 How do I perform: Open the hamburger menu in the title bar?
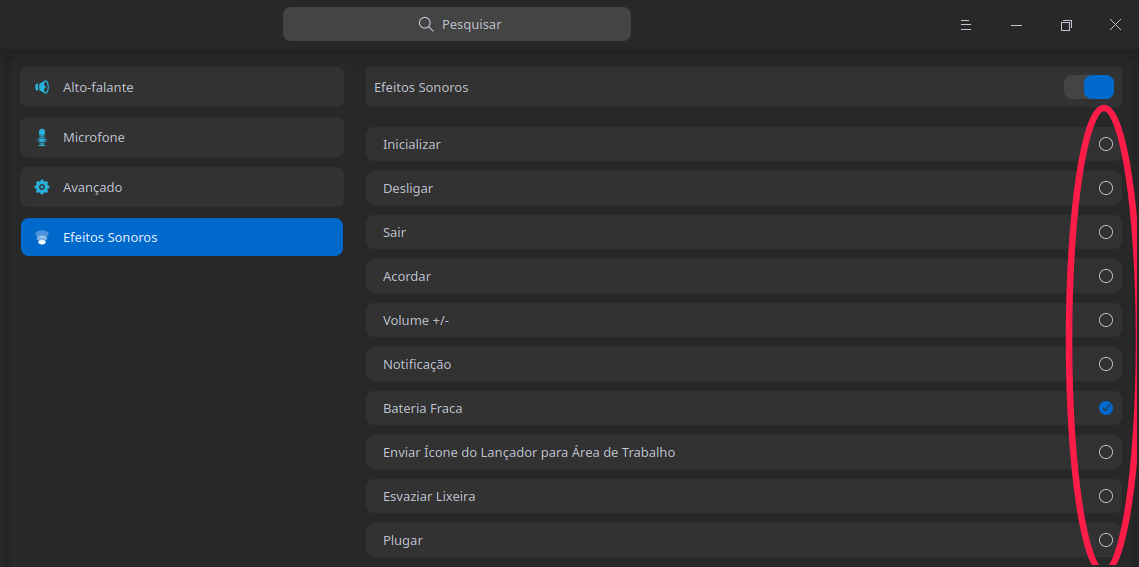965,25
